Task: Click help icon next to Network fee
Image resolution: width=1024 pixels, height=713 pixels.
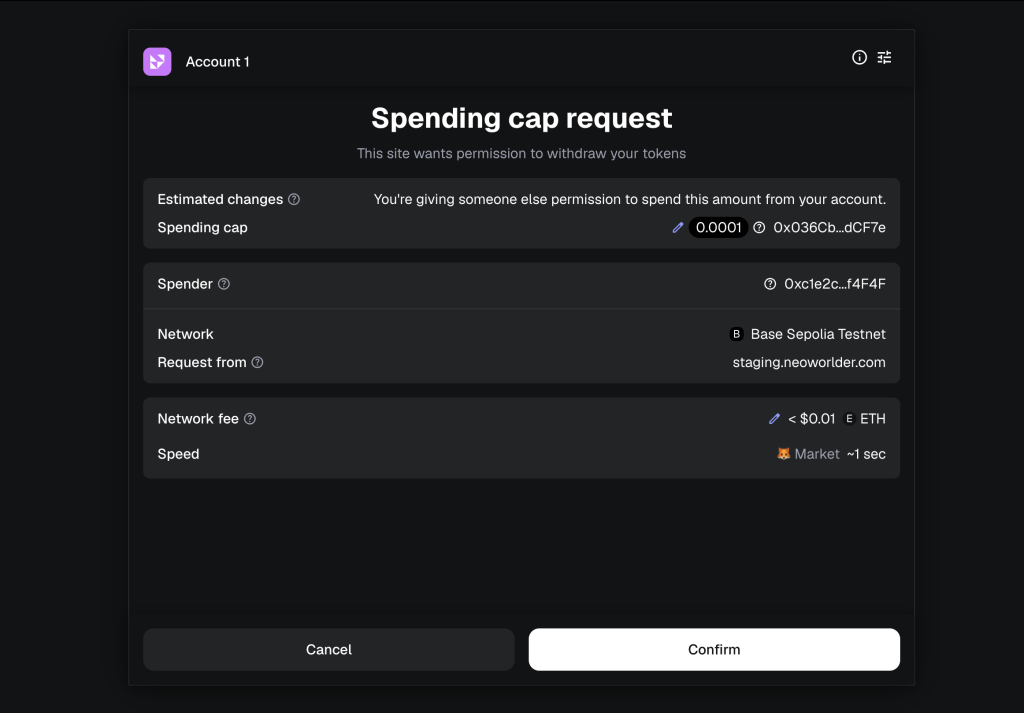Action: (x=250, y=419)
